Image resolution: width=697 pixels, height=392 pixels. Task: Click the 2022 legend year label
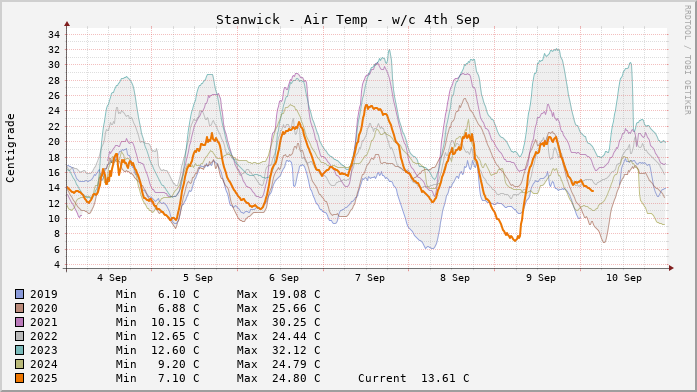point(44,336)
